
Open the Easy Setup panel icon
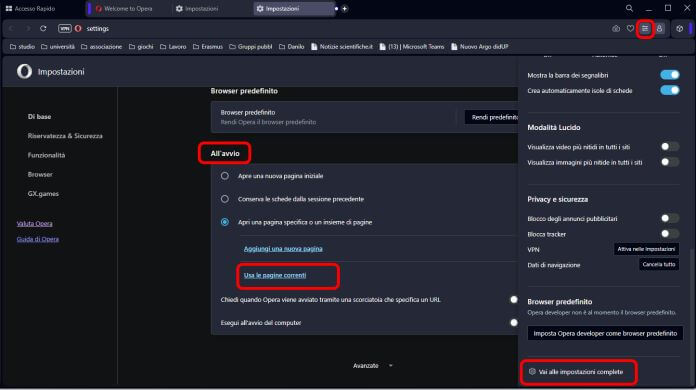click(x=645, y=29)
